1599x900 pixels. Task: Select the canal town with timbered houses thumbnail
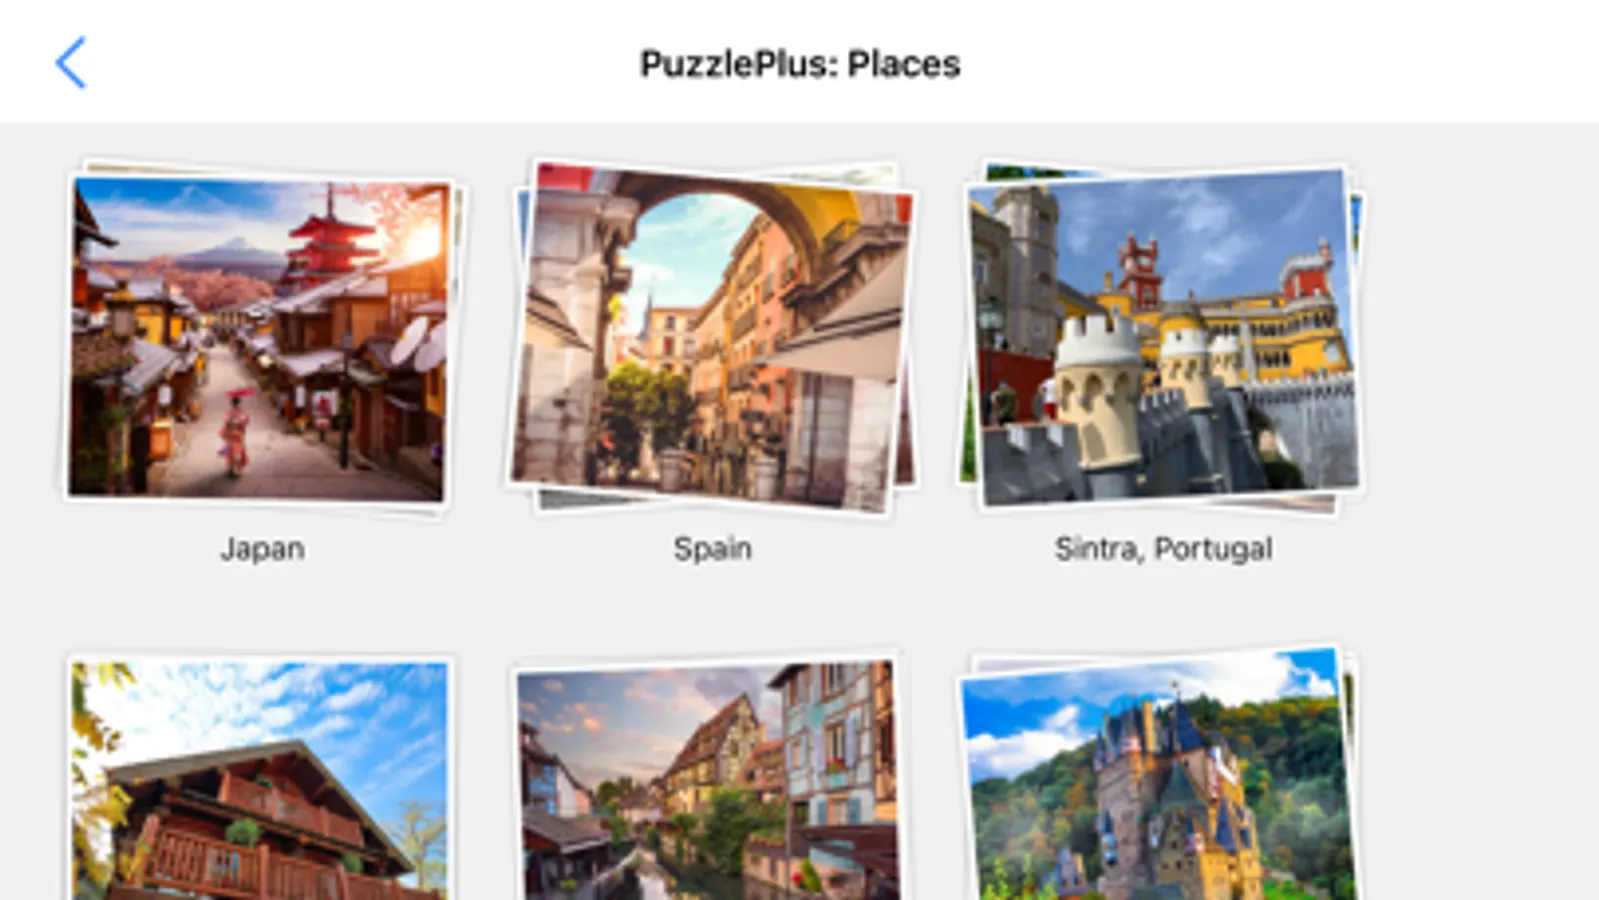(x=707, y=778)
